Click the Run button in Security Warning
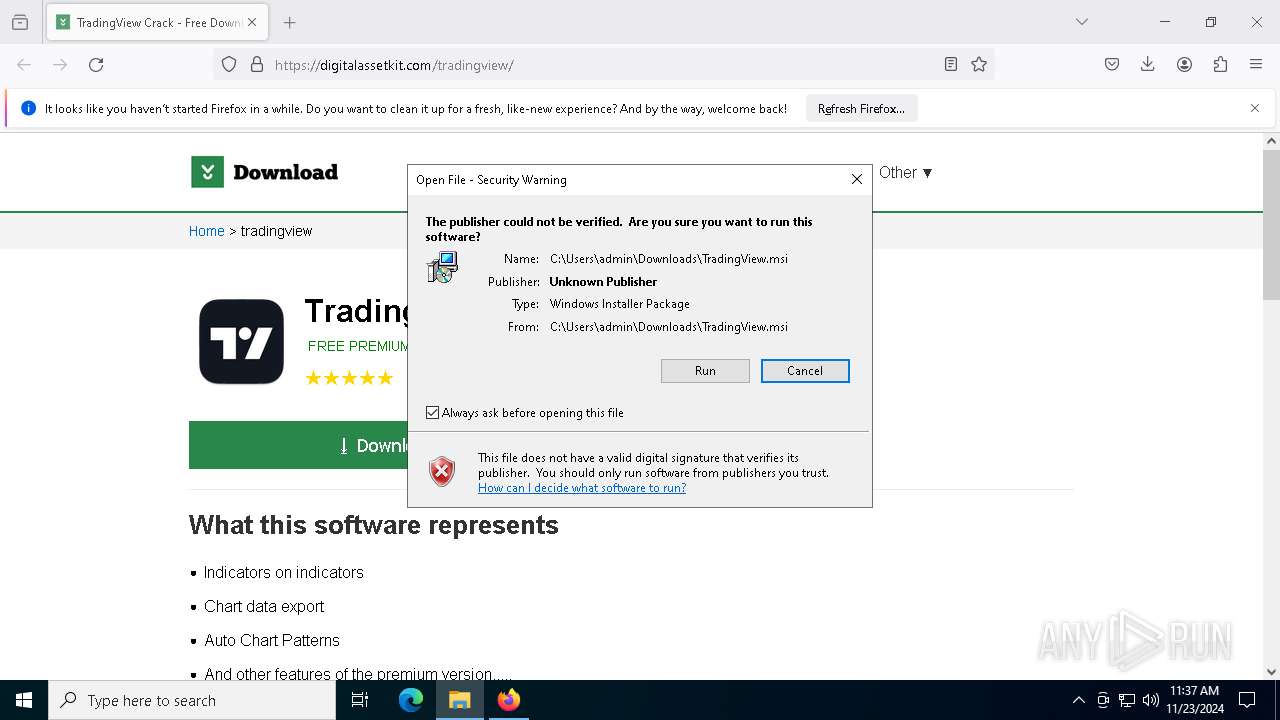 click(x=705, y=371)
